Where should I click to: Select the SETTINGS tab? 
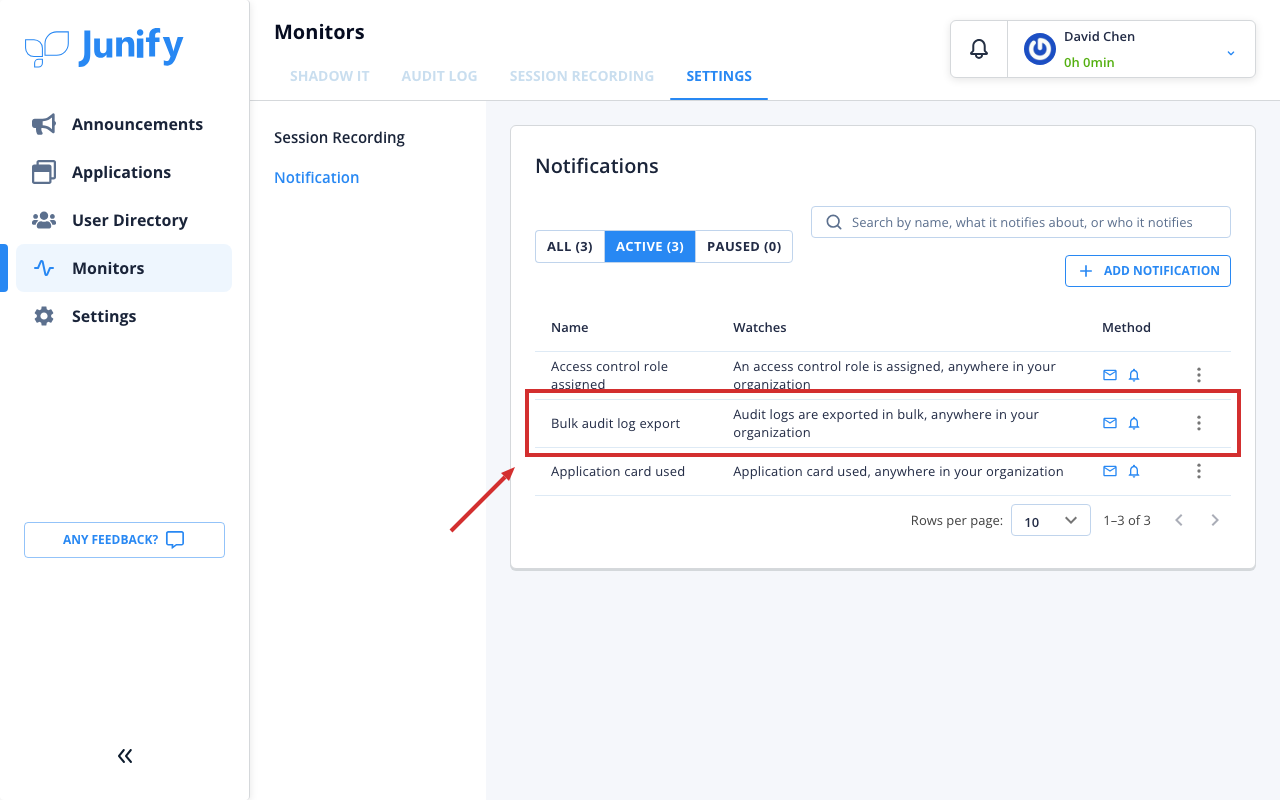click(719, 76)
